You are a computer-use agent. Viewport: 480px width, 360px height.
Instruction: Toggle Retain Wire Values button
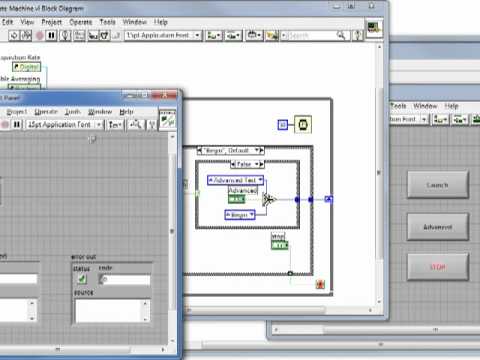pyautogui.click(x=79, y=35)
